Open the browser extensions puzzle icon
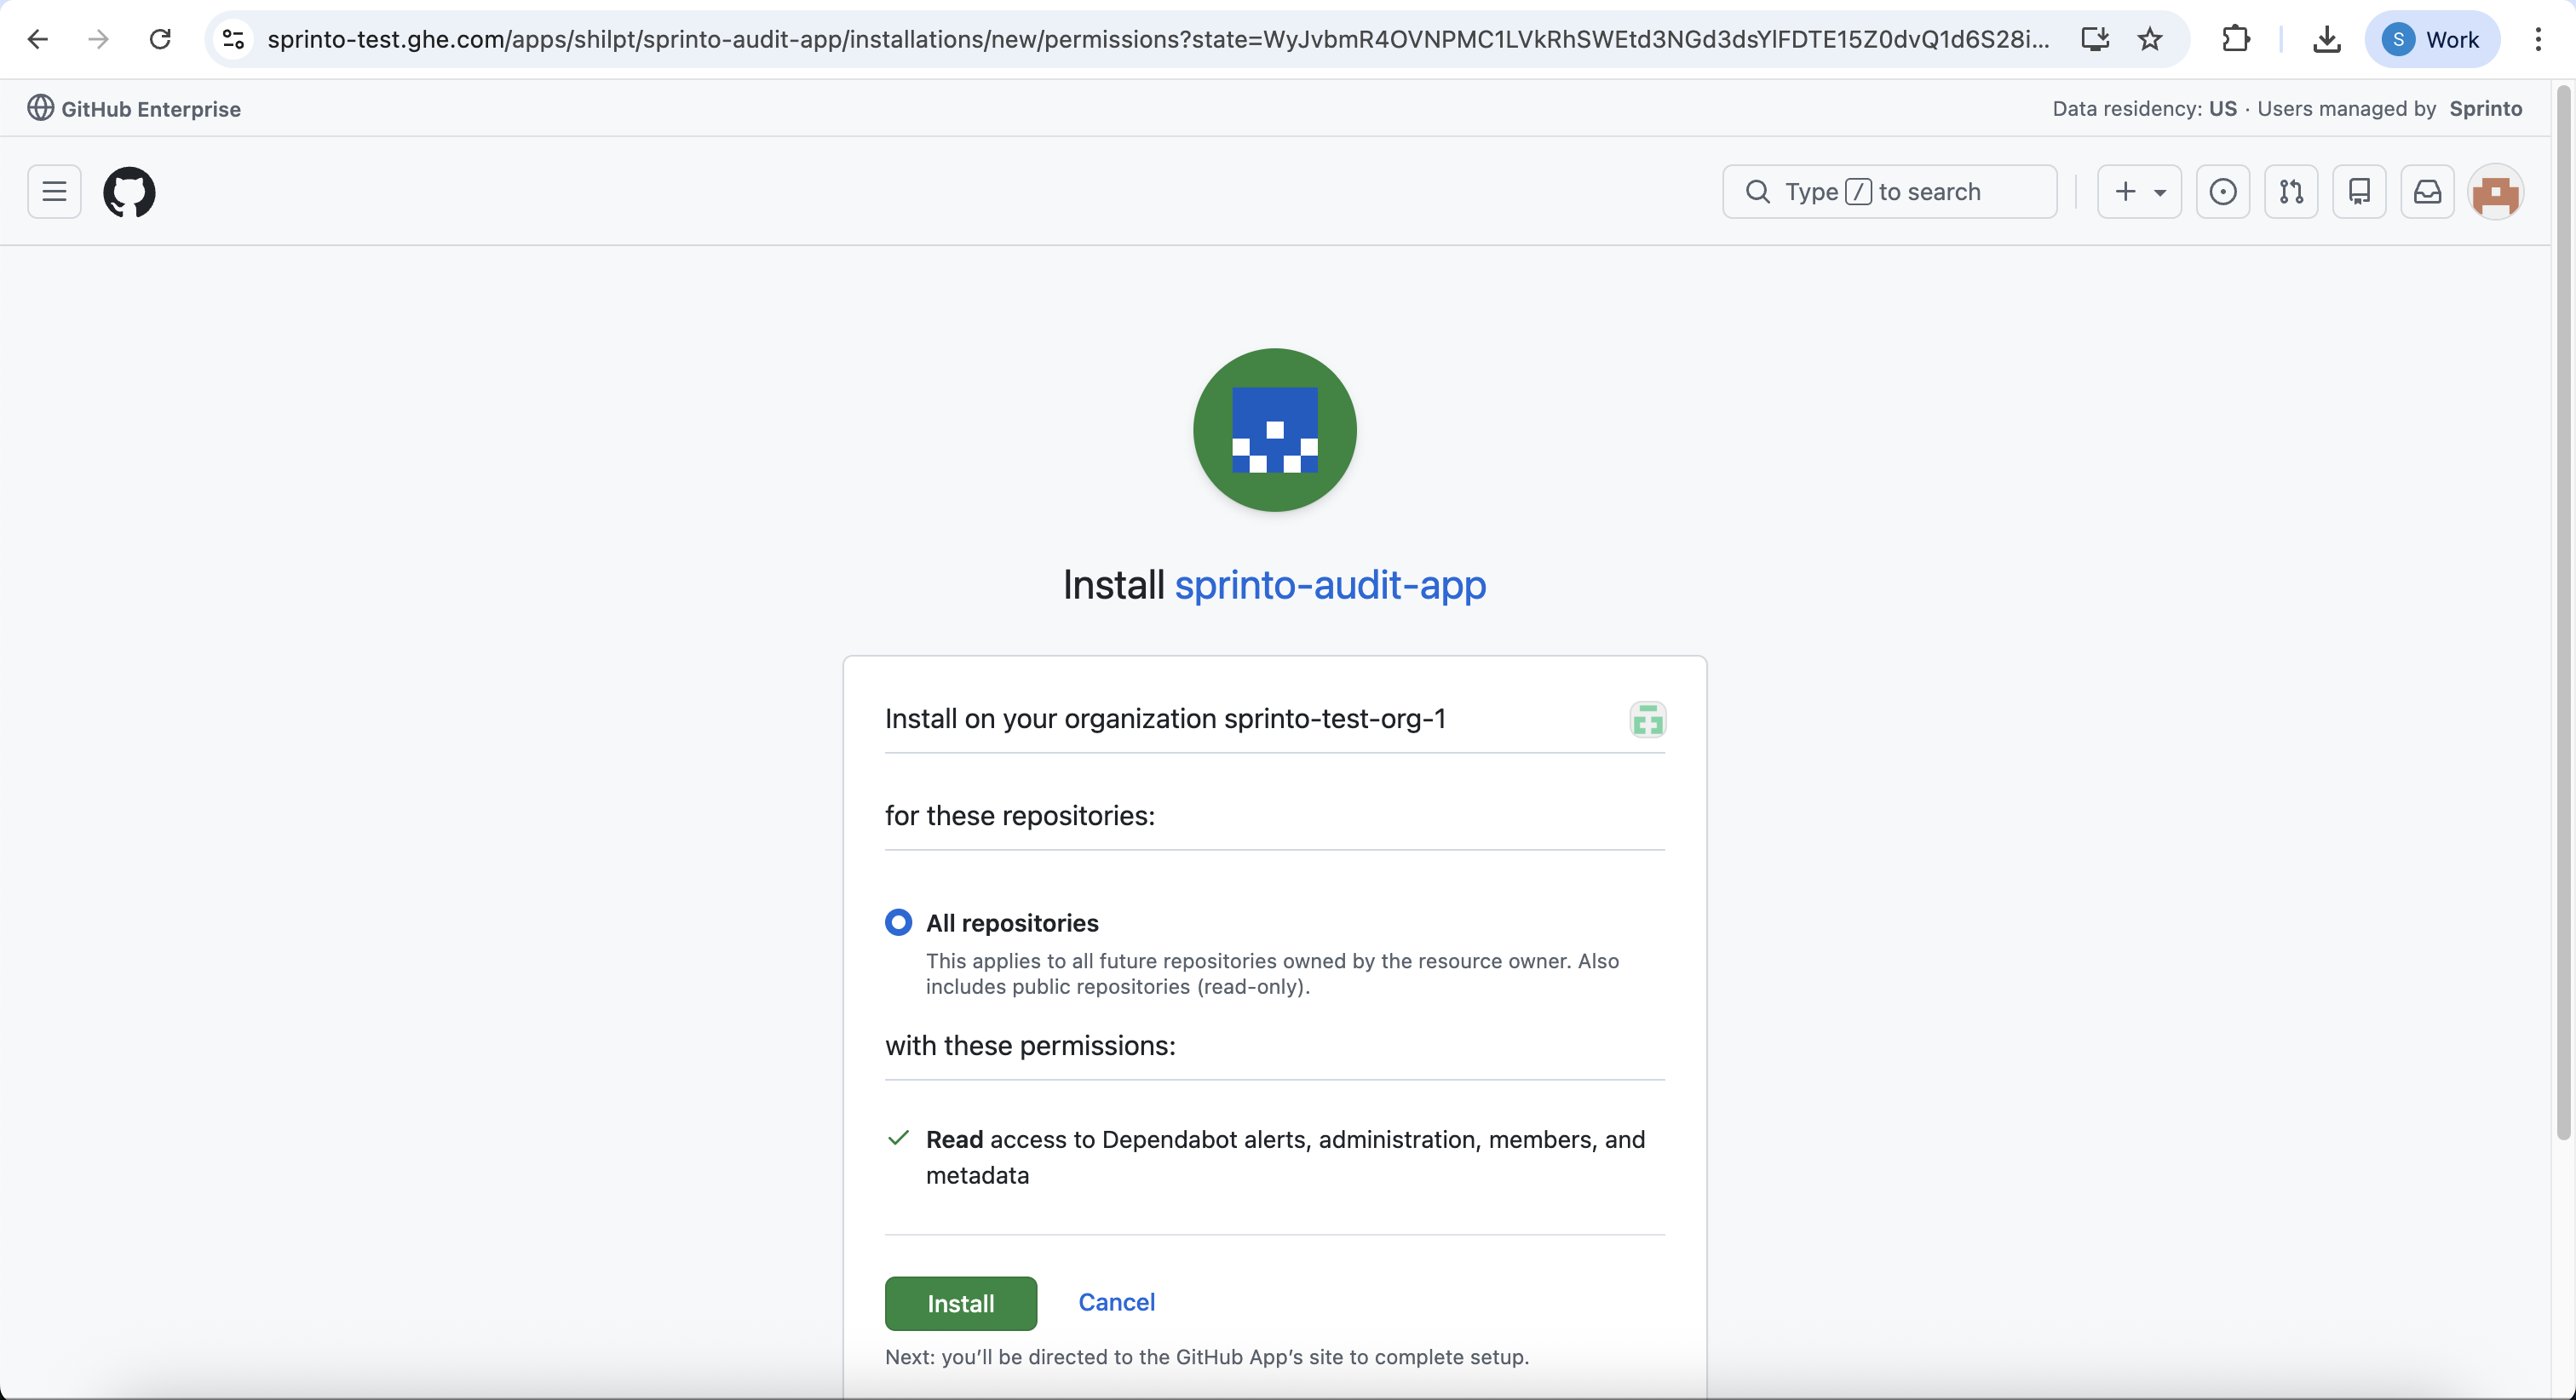 point(2235,39)
